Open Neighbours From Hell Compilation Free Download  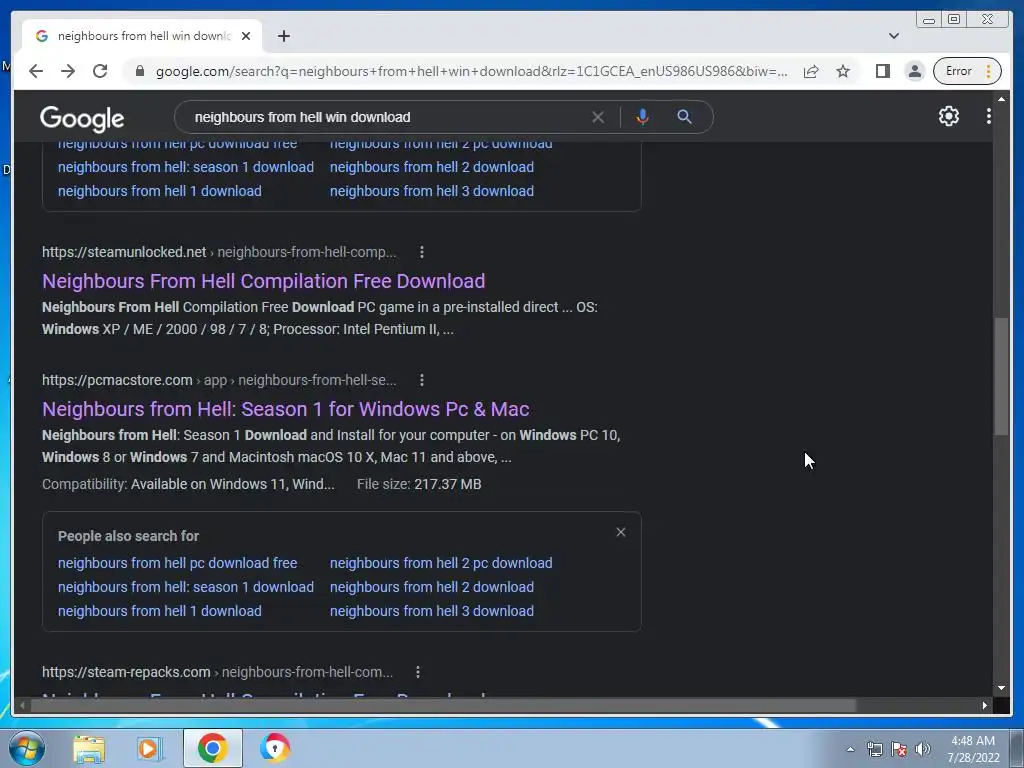coord(264,281)
